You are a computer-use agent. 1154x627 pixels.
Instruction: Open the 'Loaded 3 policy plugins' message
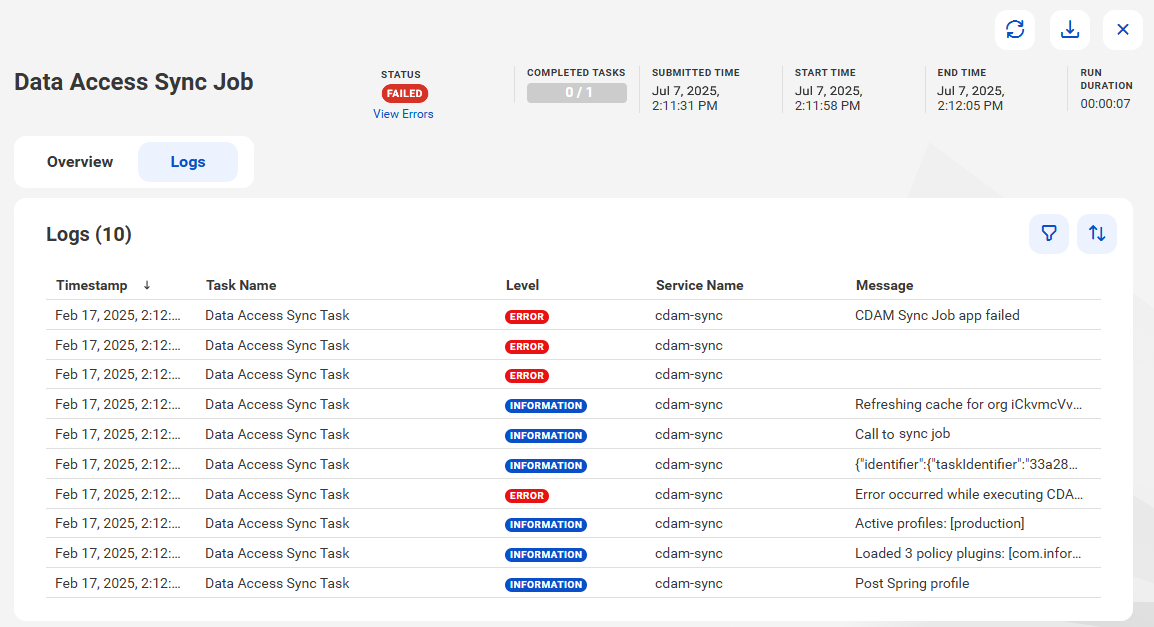[968, 553]
